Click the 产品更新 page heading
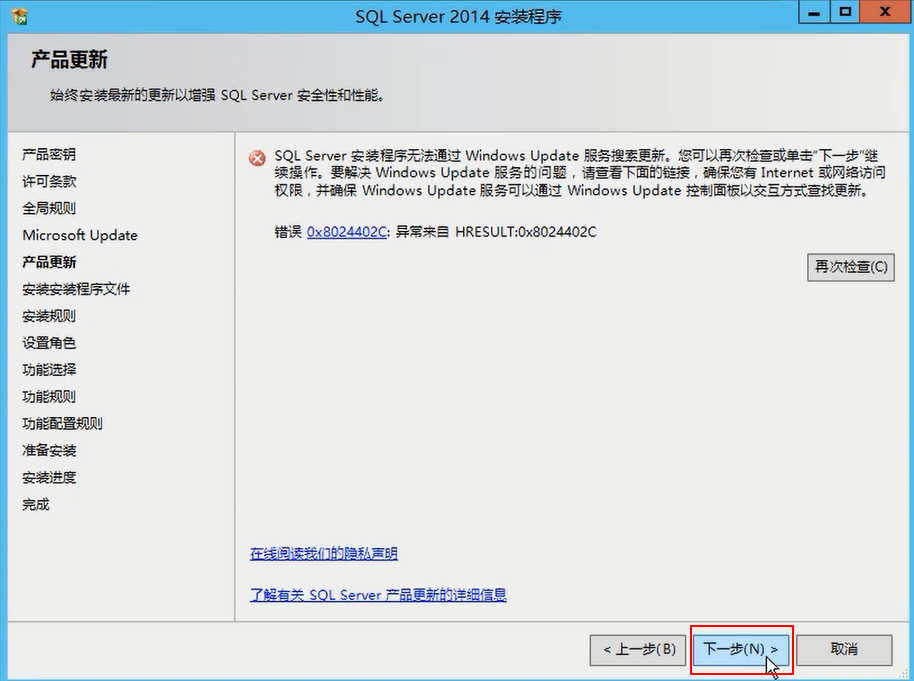 point(69,59)
